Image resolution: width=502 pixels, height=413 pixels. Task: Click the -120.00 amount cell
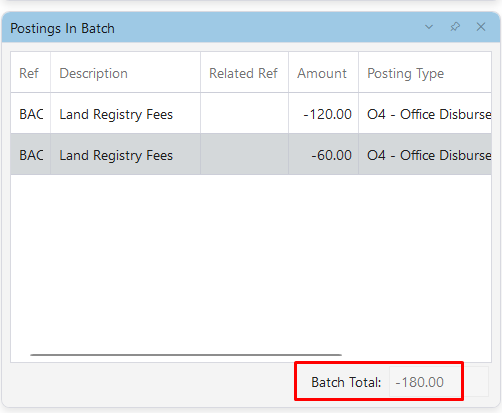click(323, 113)
